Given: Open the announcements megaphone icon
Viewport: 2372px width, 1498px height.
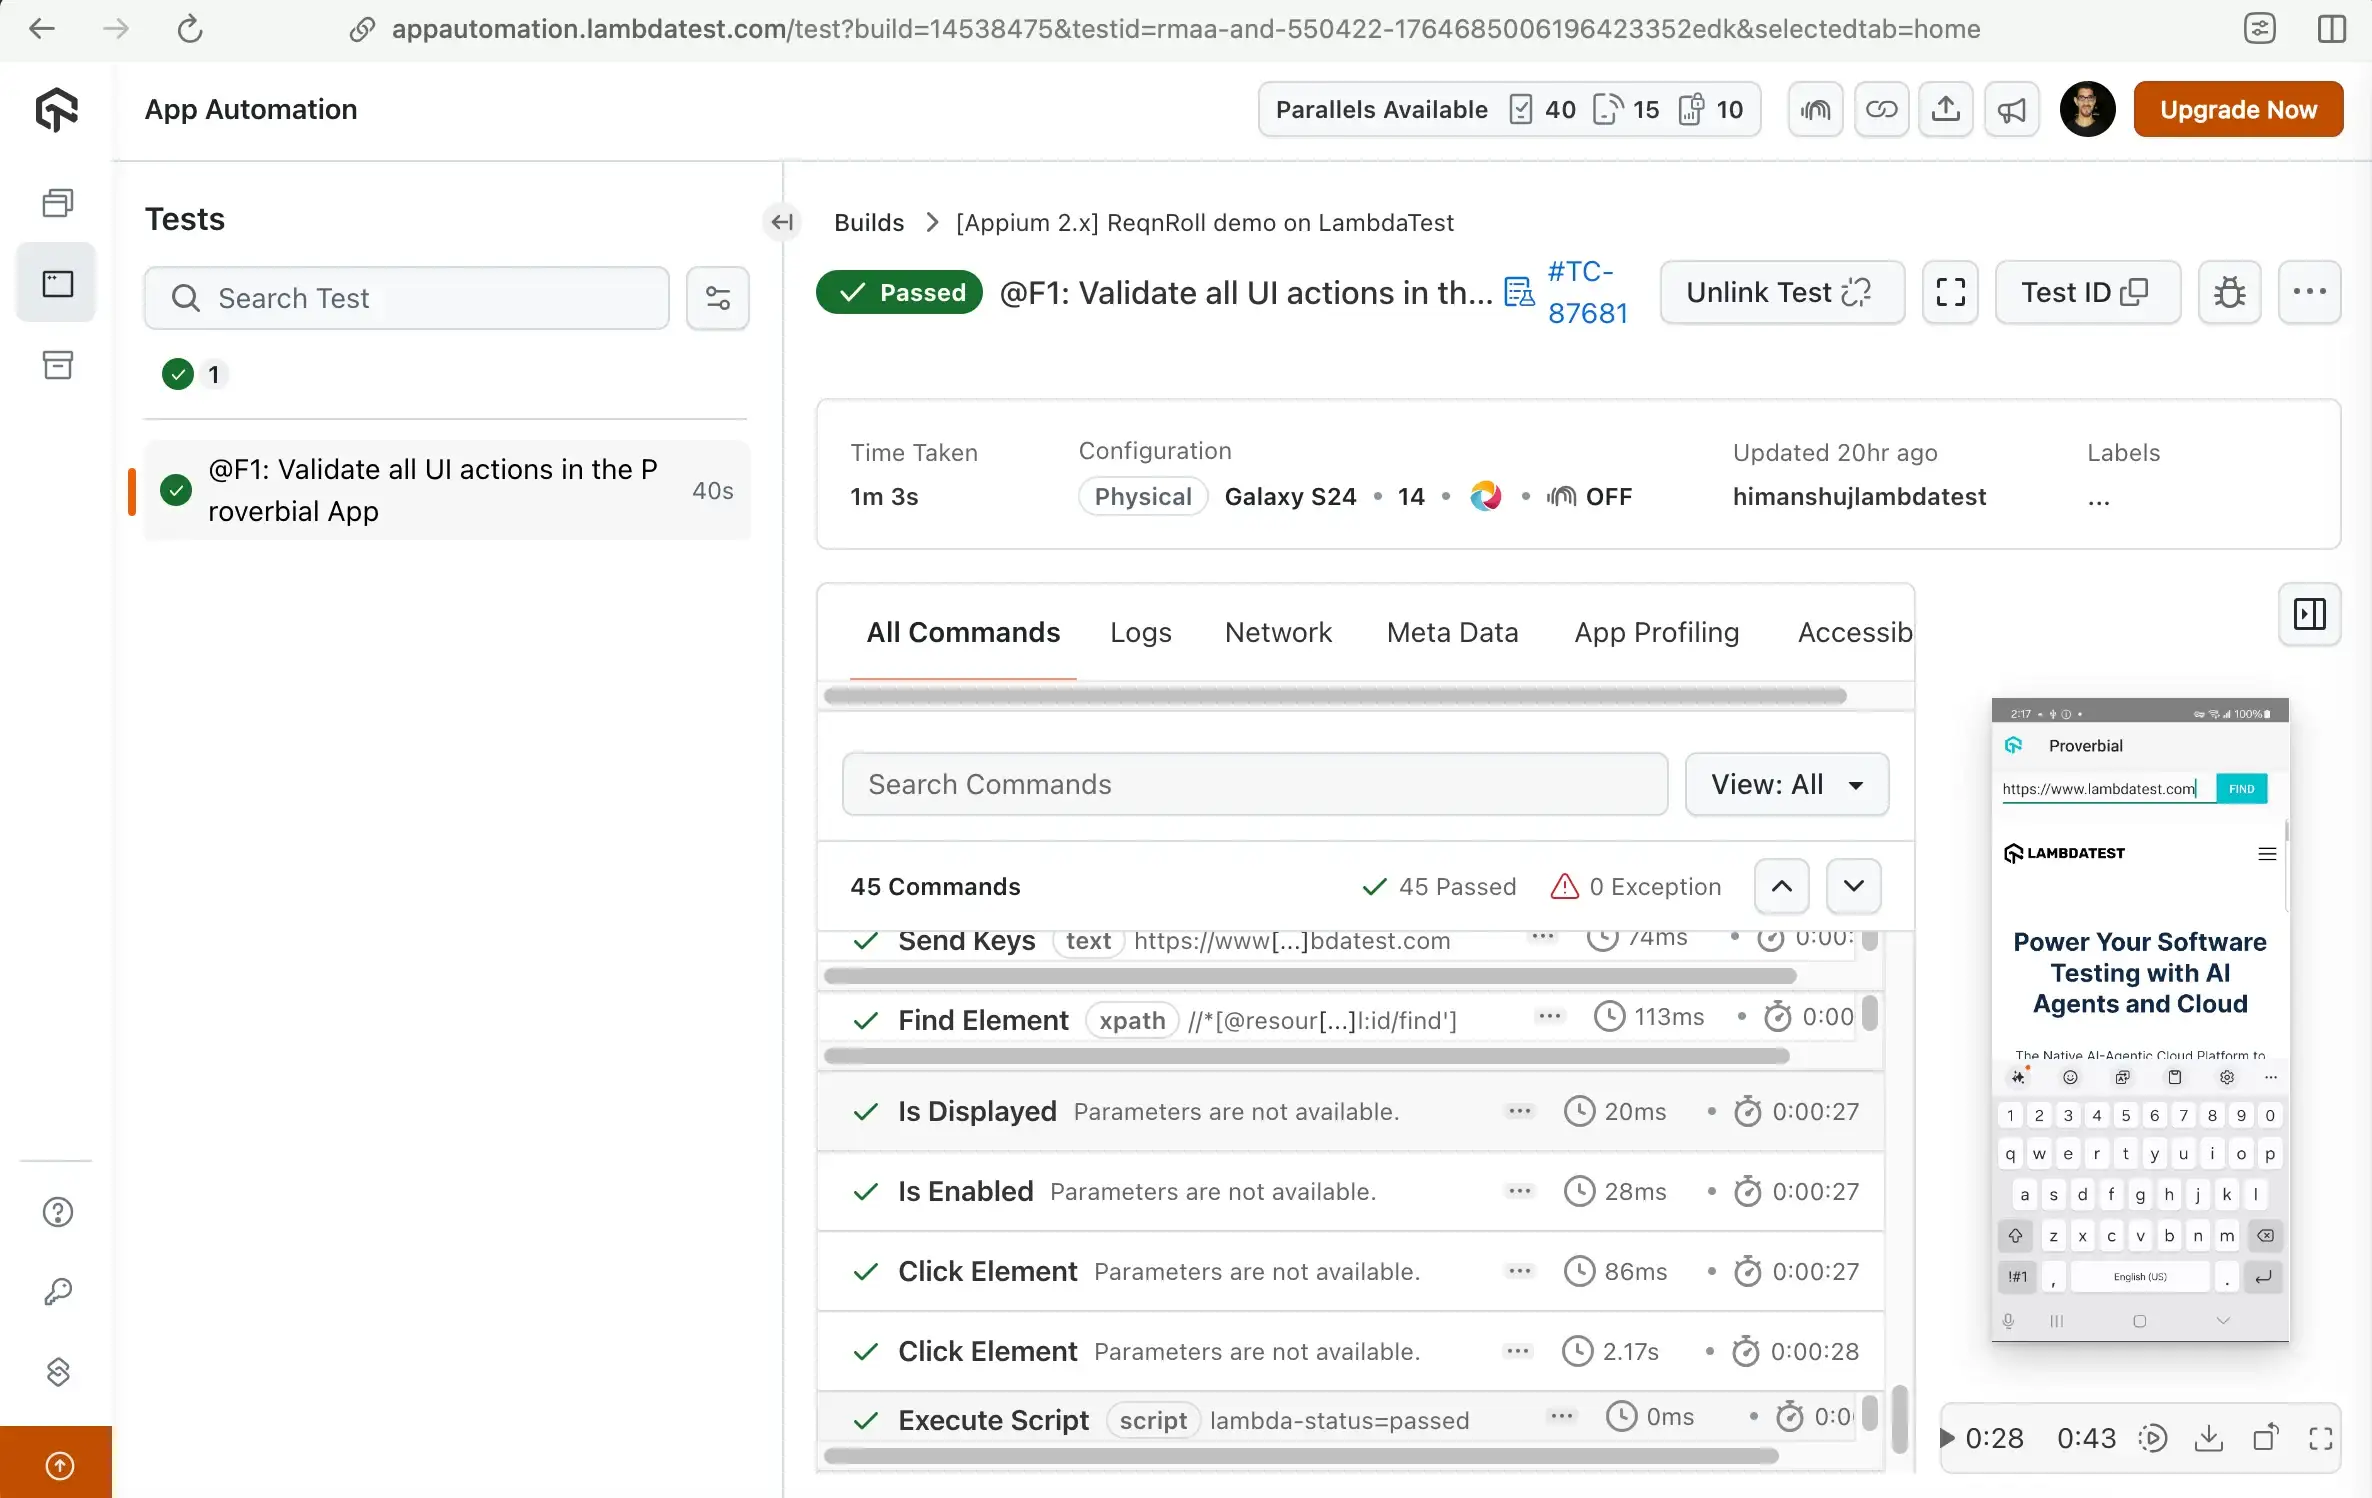Looking at the screenshot, I should 2011,109.
